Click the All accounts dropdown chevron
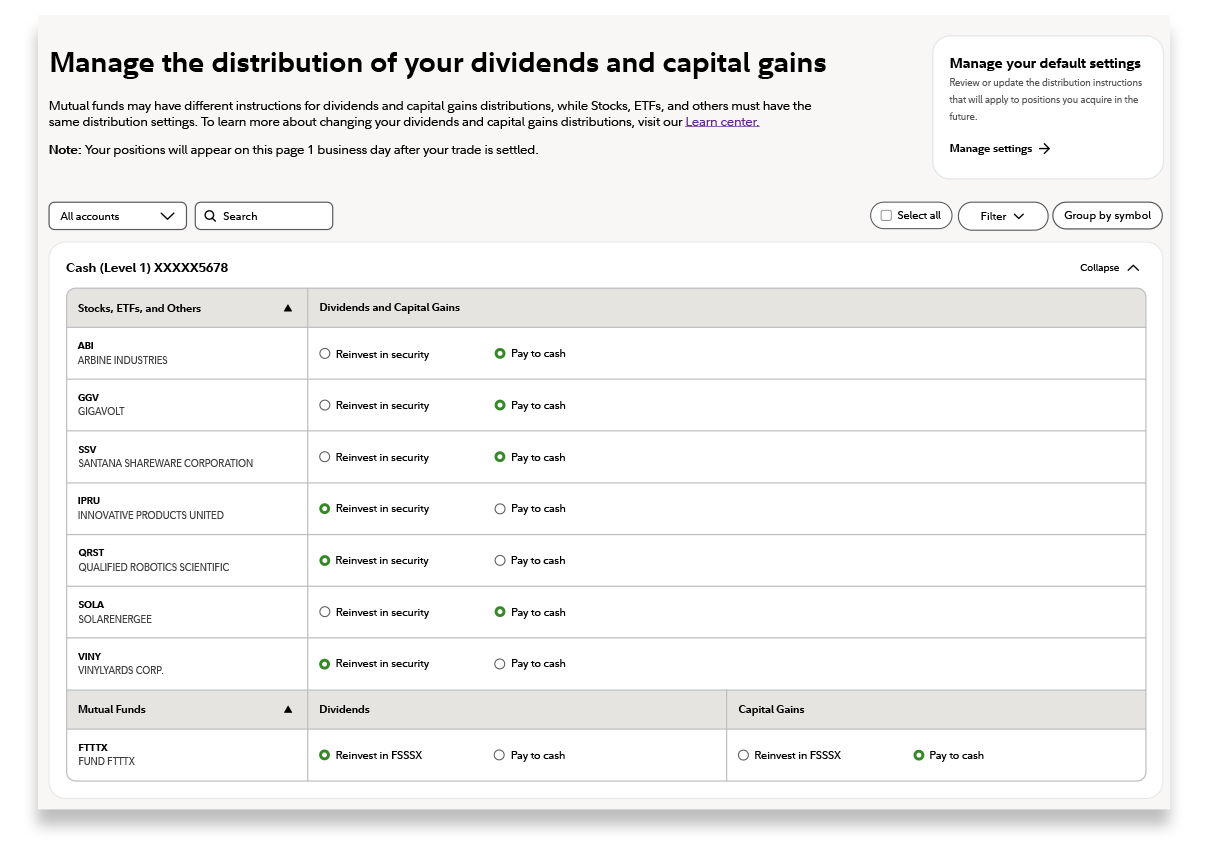Screen dimensions: 1207x848 click(x=168, y=215)
